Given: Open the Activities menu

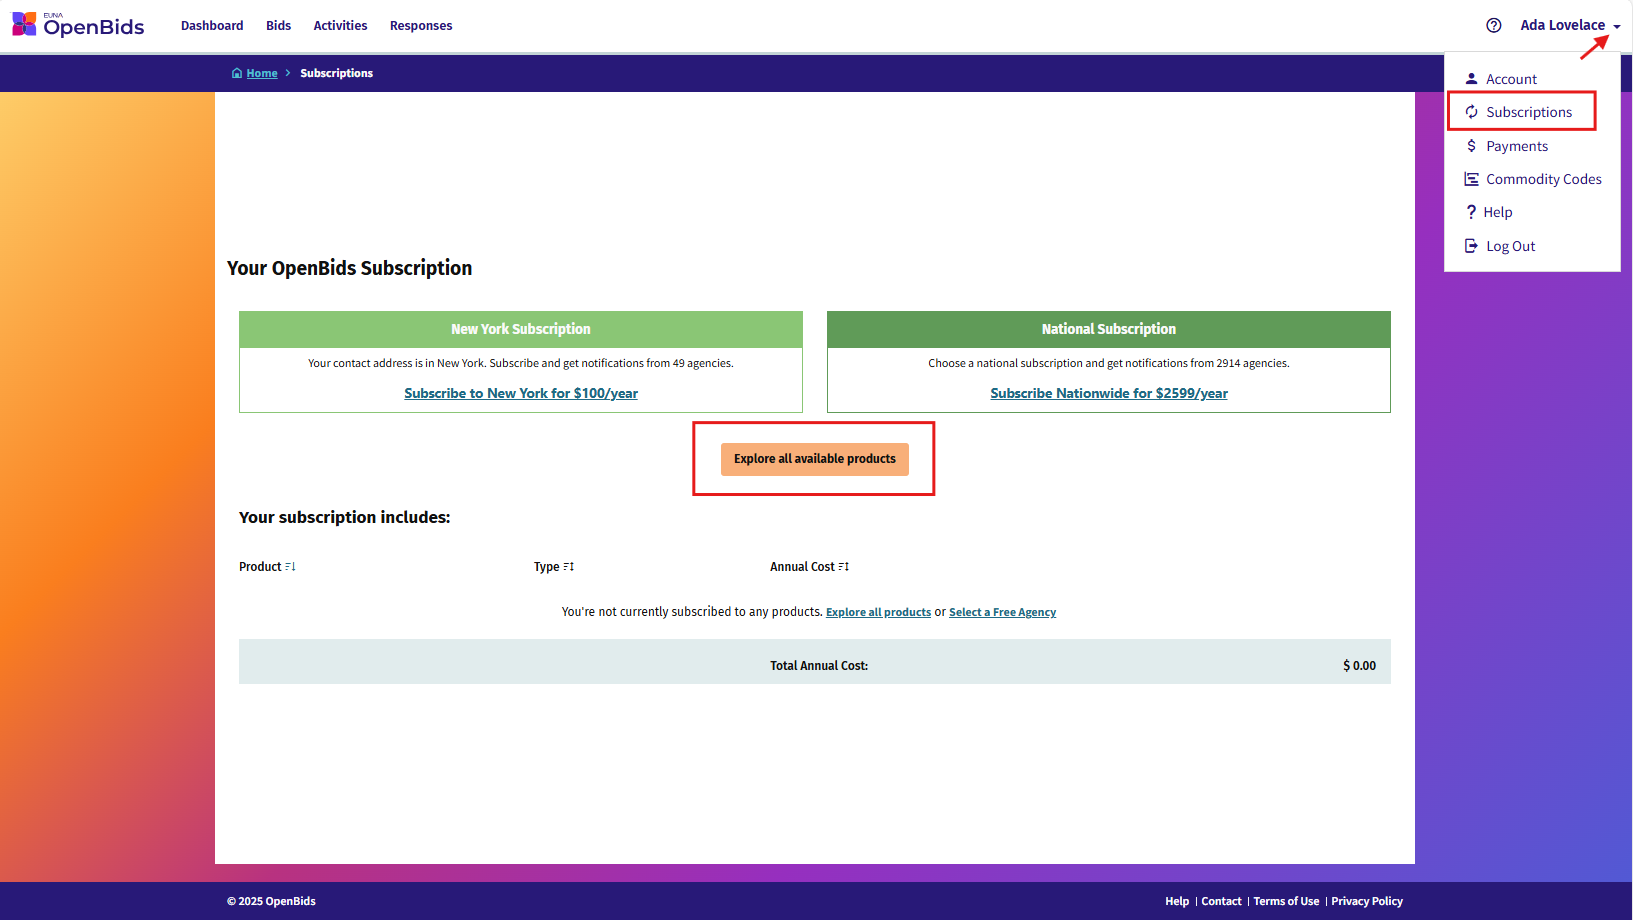Looking at the screenshot, I should pyautogui.click(x=340, y=26).
